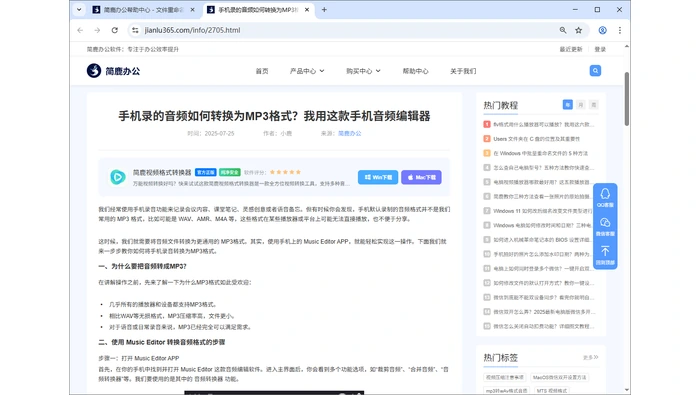Click the article title heading

(274, 116)
